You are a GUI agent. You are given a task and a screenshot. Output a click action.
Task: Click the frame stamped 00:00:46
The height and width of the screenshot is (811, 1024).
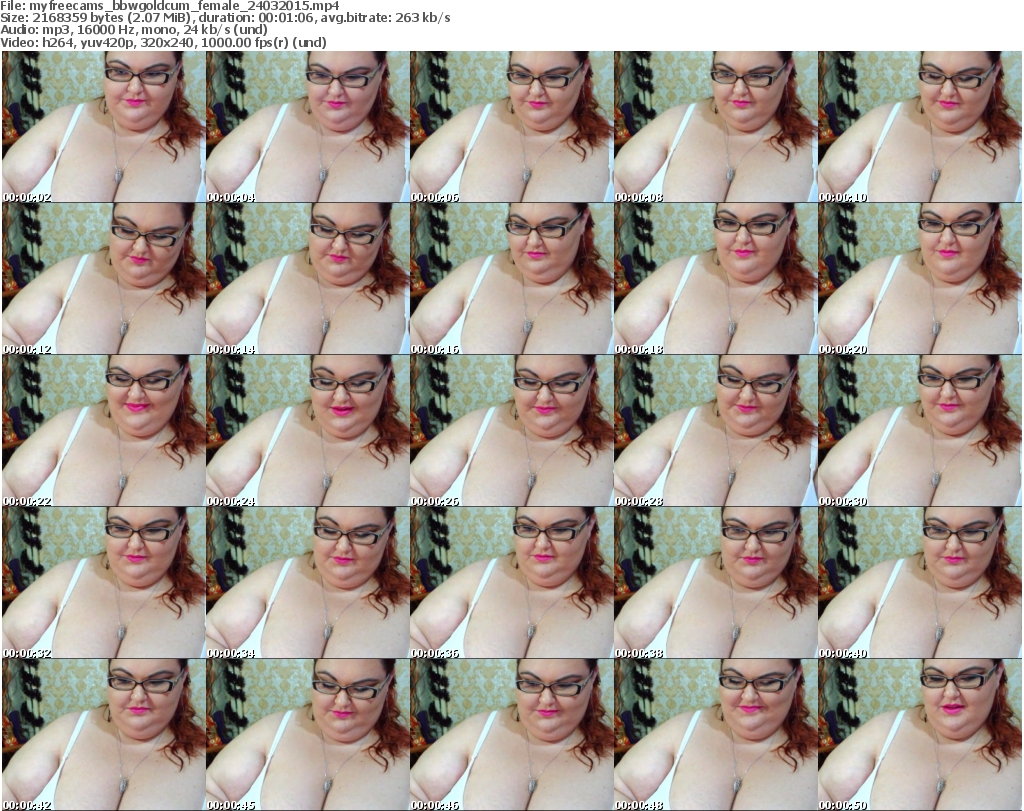(x=511, y=735)
